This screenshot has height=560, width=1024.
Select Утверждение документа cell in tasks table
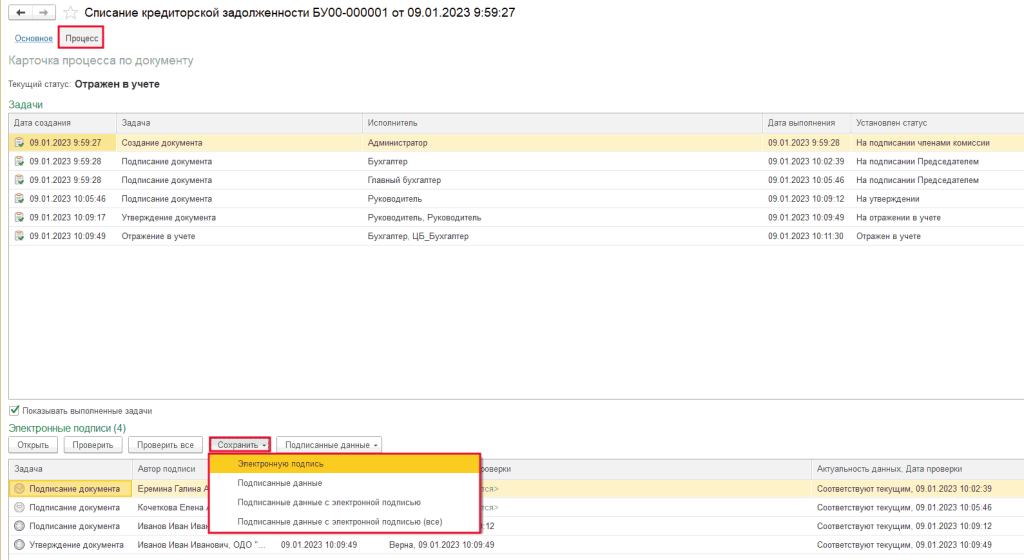[239, 217]
